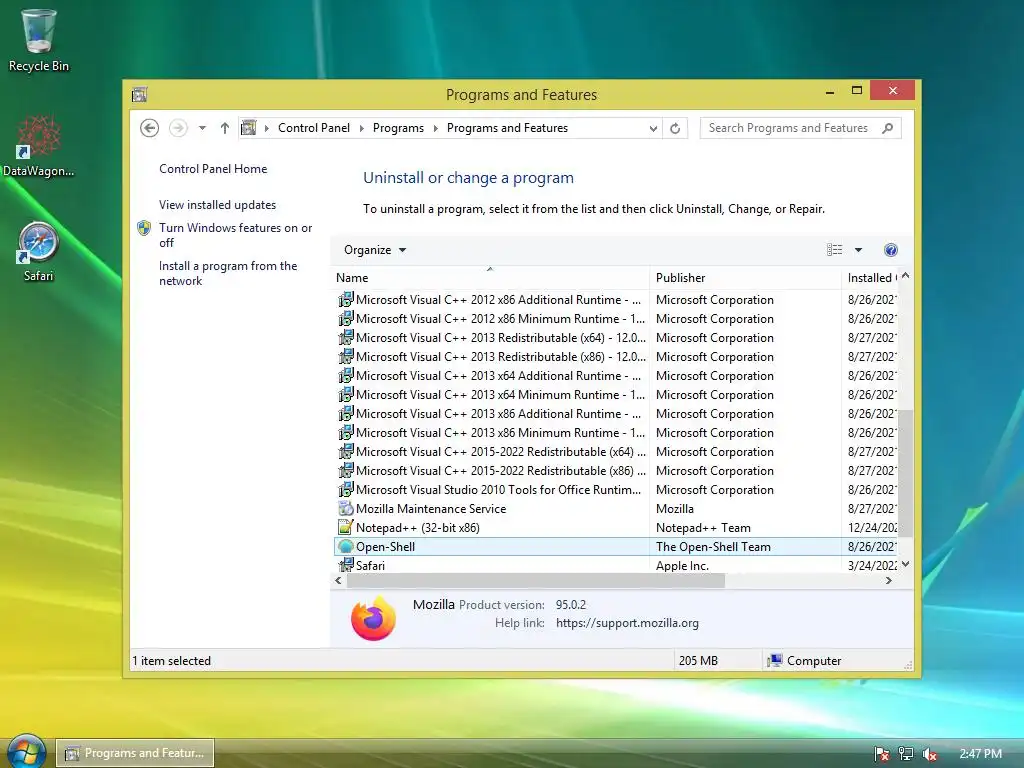The image size is (1024, 768).
Task: Select Microsoft Visual C++ 2015-2022 Redistributable (x86) row
Action: [616, 471]
